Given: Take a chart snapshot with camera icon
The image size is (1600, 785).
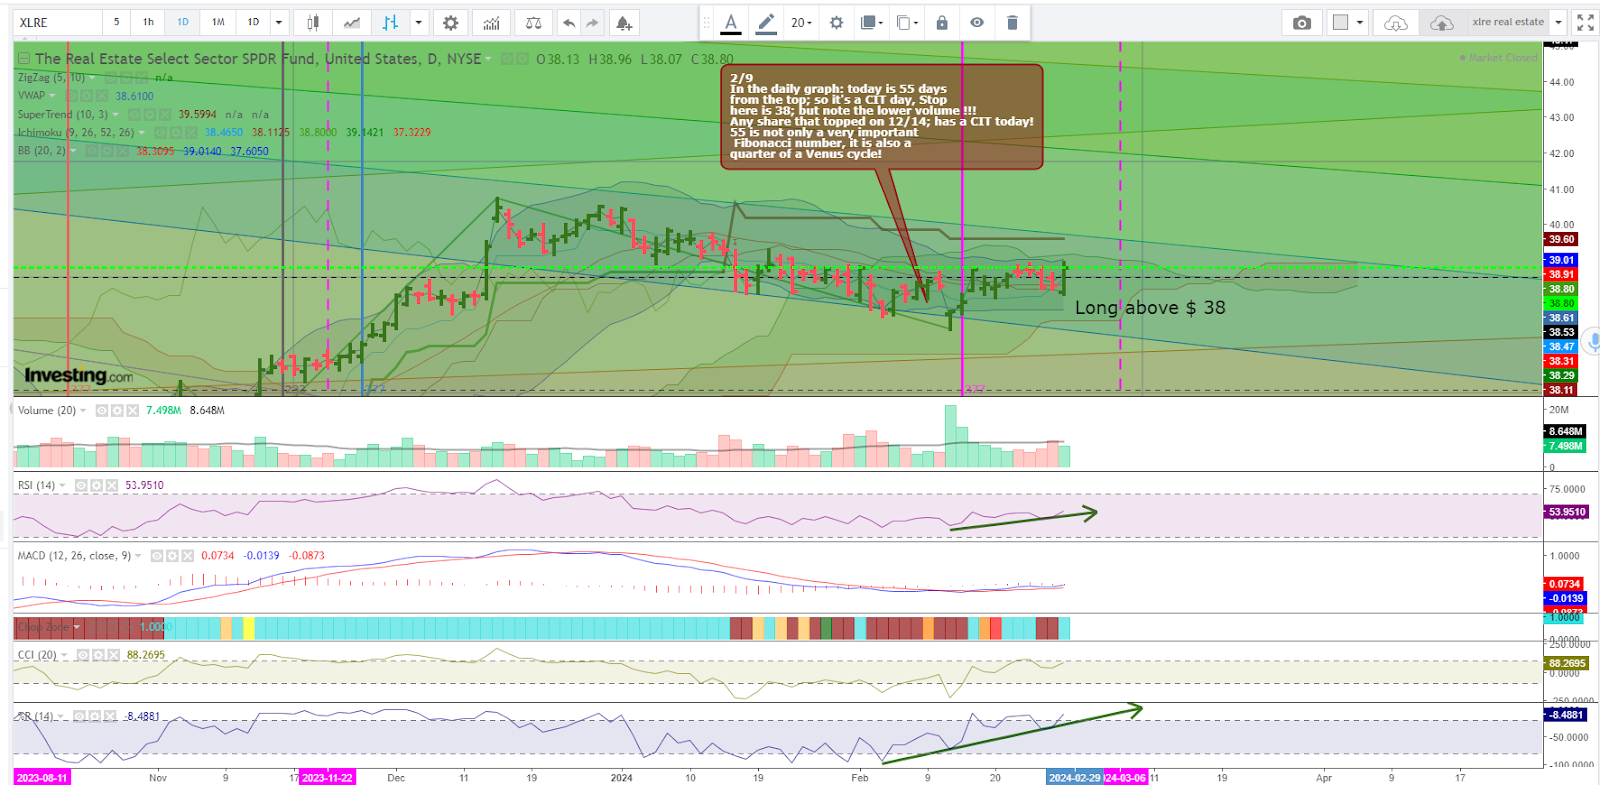Looking at the screenshot, I should point(1302,22).
